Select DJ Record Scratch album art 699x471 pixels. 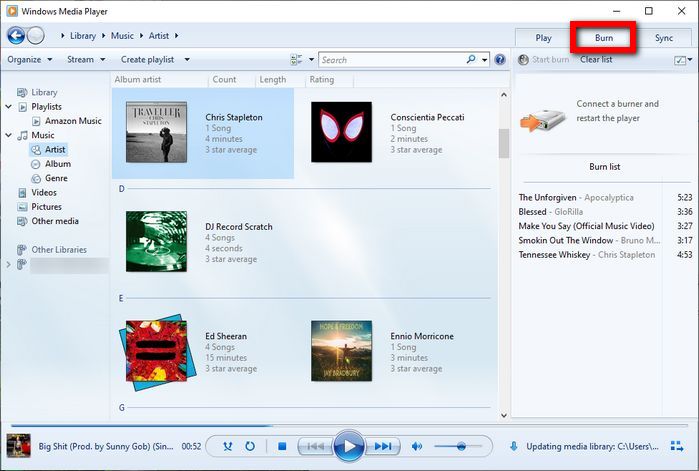(156, 242)
